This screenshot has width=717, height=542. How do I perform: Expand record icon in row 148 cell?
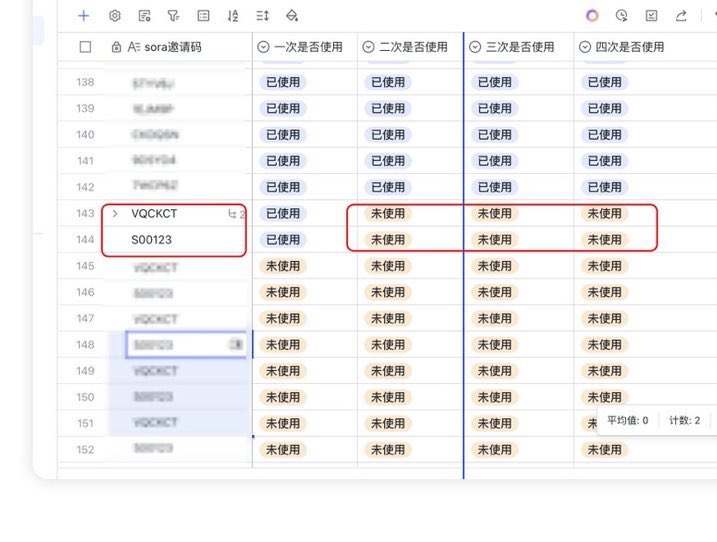click(235, 344)
